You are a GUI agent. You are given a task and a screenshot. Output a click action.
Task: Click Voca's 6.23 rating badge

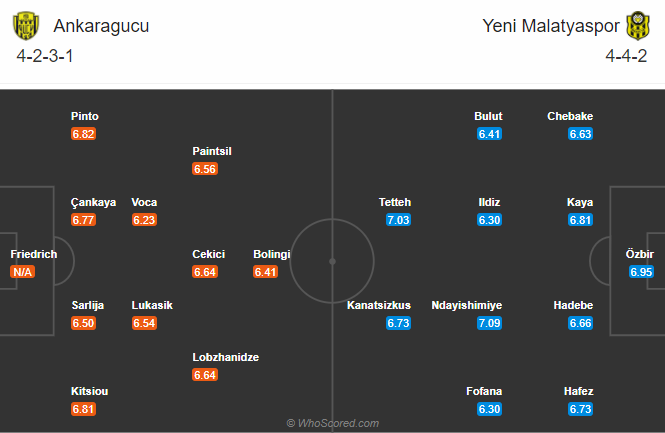click(144, 220)
